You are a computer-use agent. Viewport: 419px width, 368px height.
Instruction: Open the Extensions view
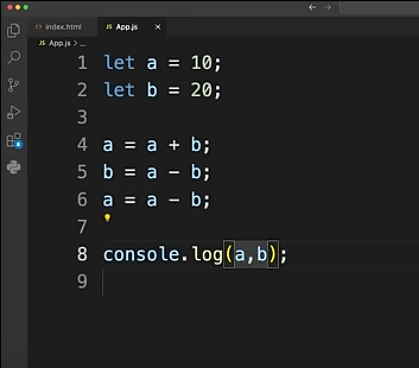[14, 141]
